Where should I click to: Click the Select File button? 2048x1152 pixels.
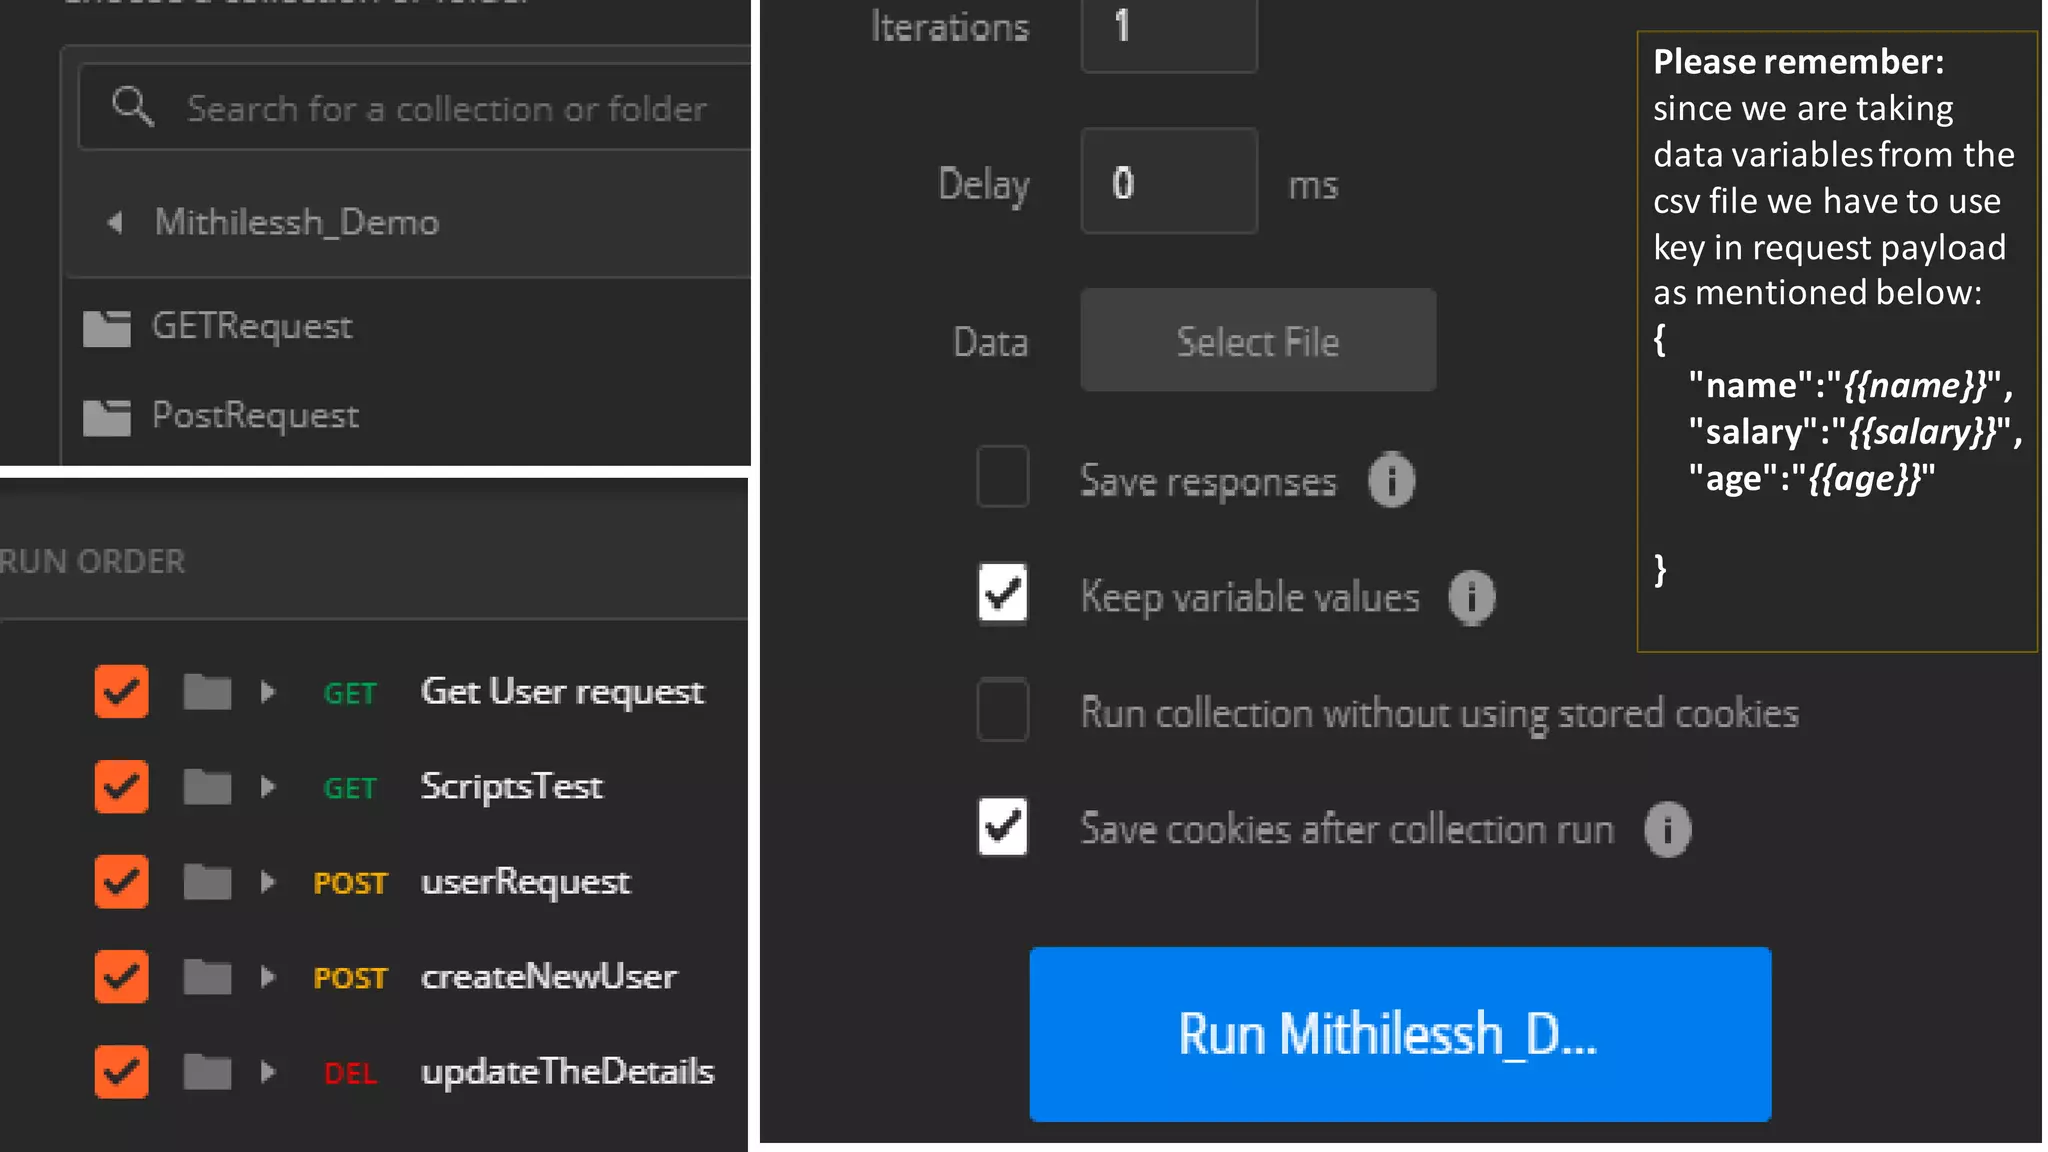1257,341
